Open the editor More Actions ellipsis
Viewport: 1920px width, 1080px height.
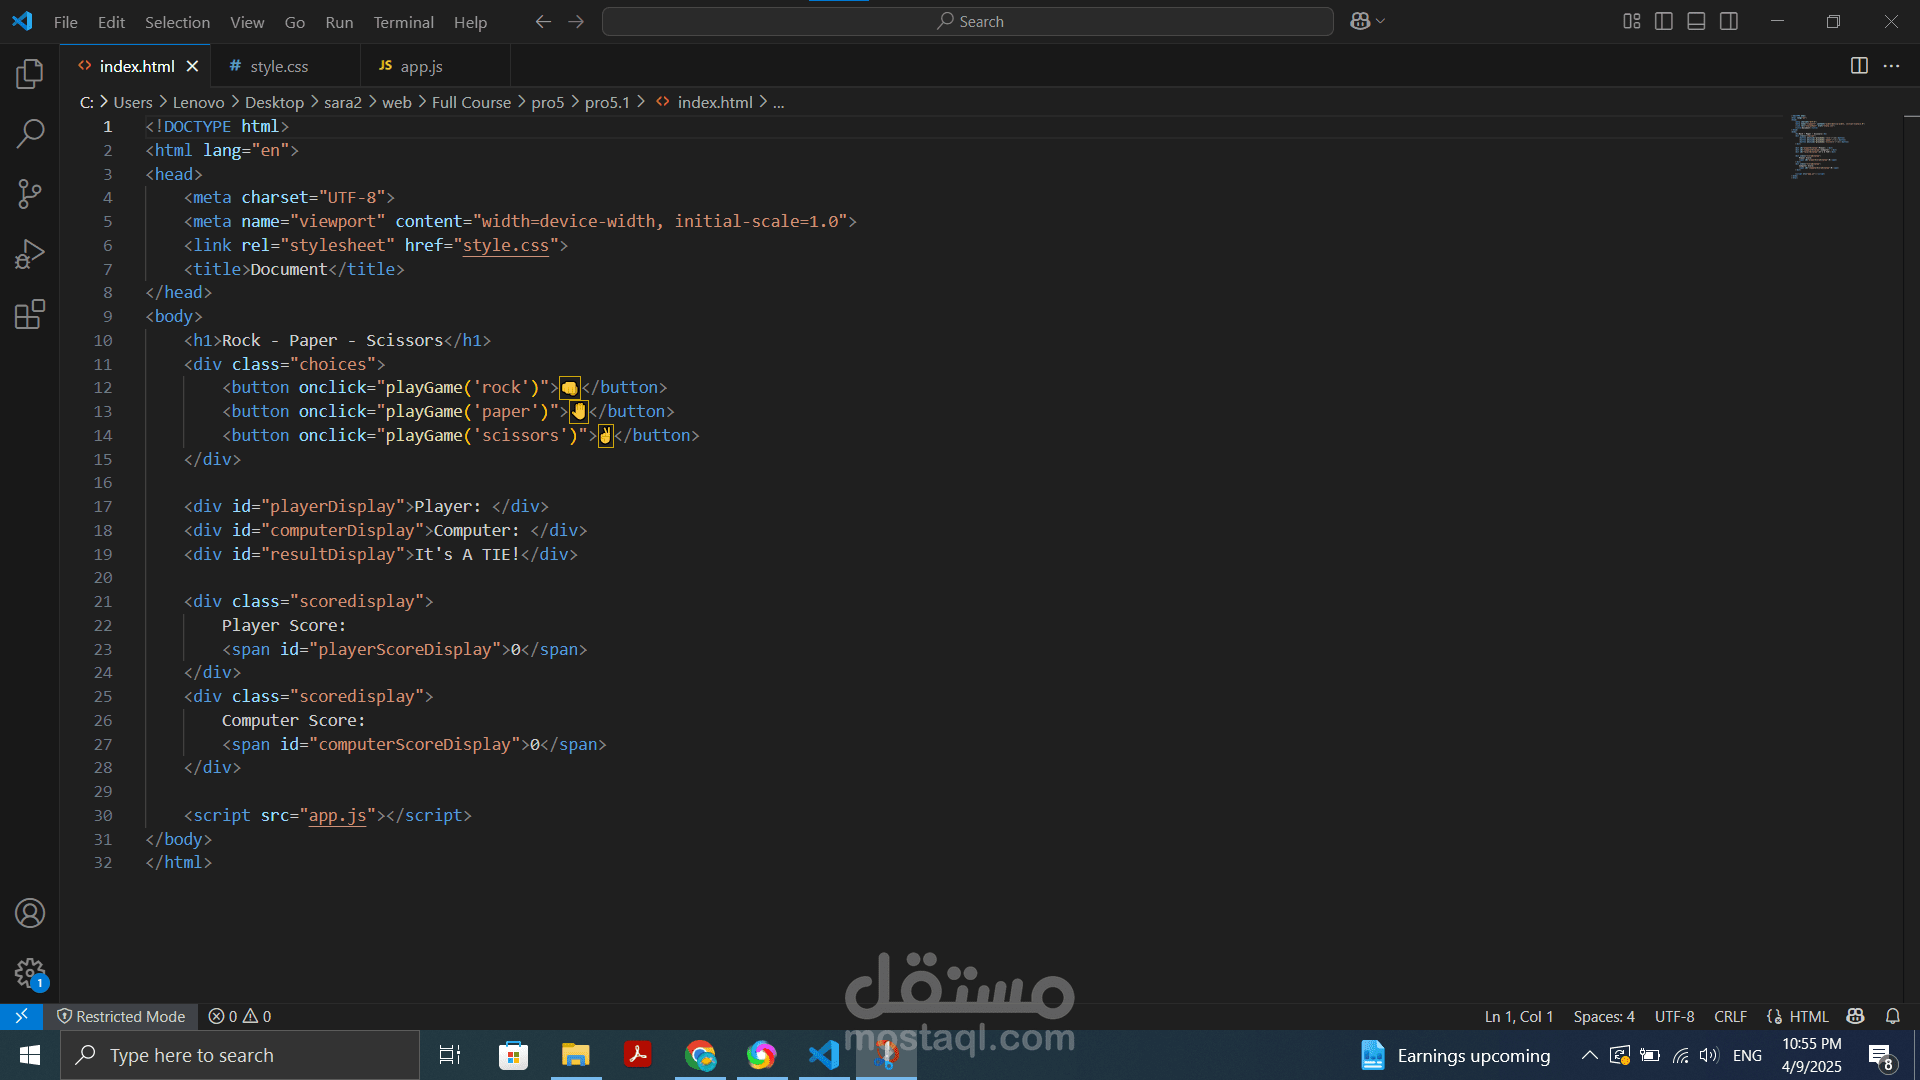(1891, 66)
